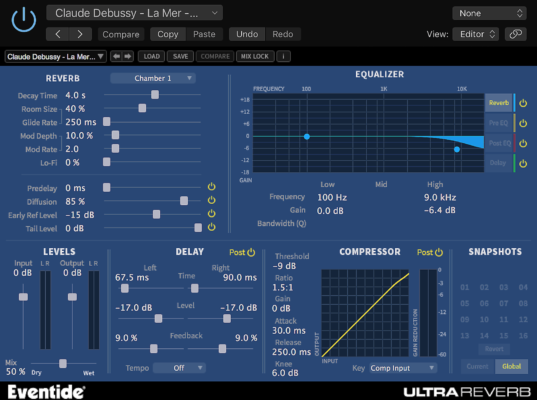Click the low band EQ point at 100 Hz

307,137
